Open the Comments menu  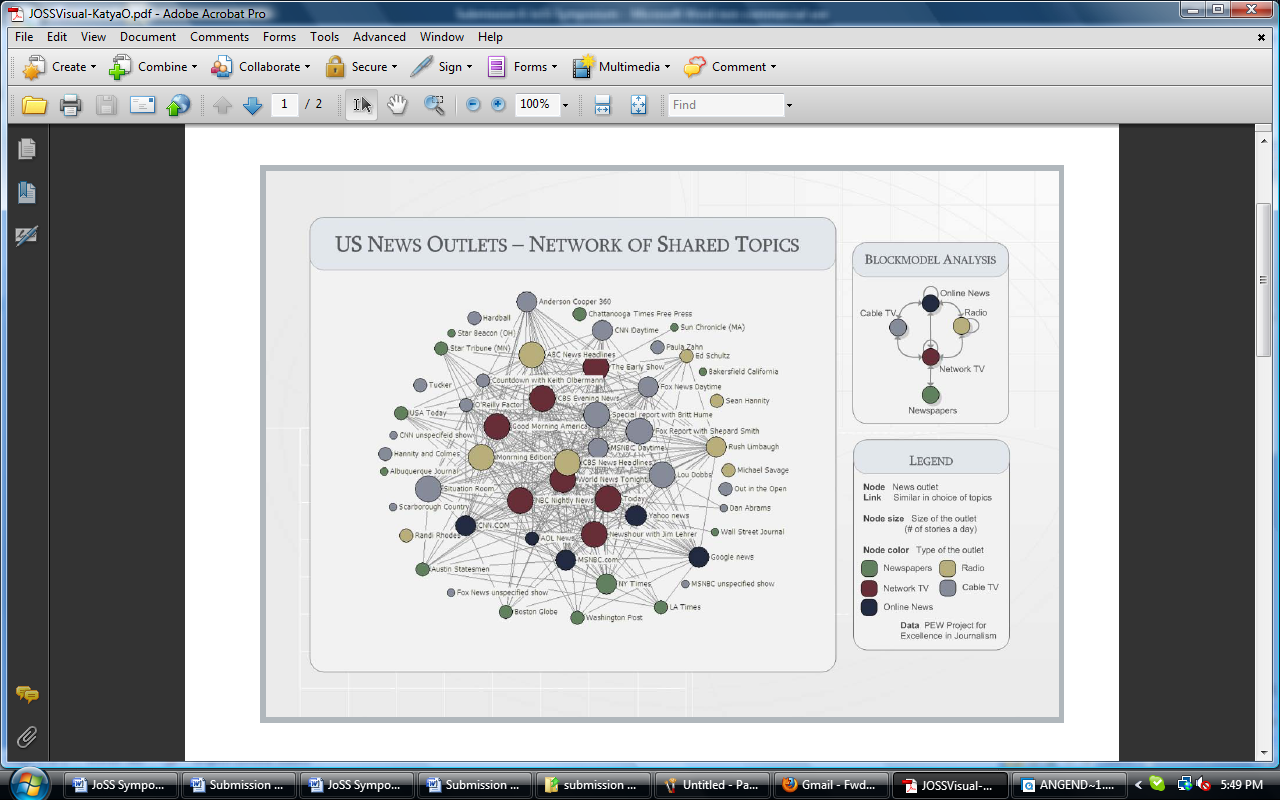point(219,37)
